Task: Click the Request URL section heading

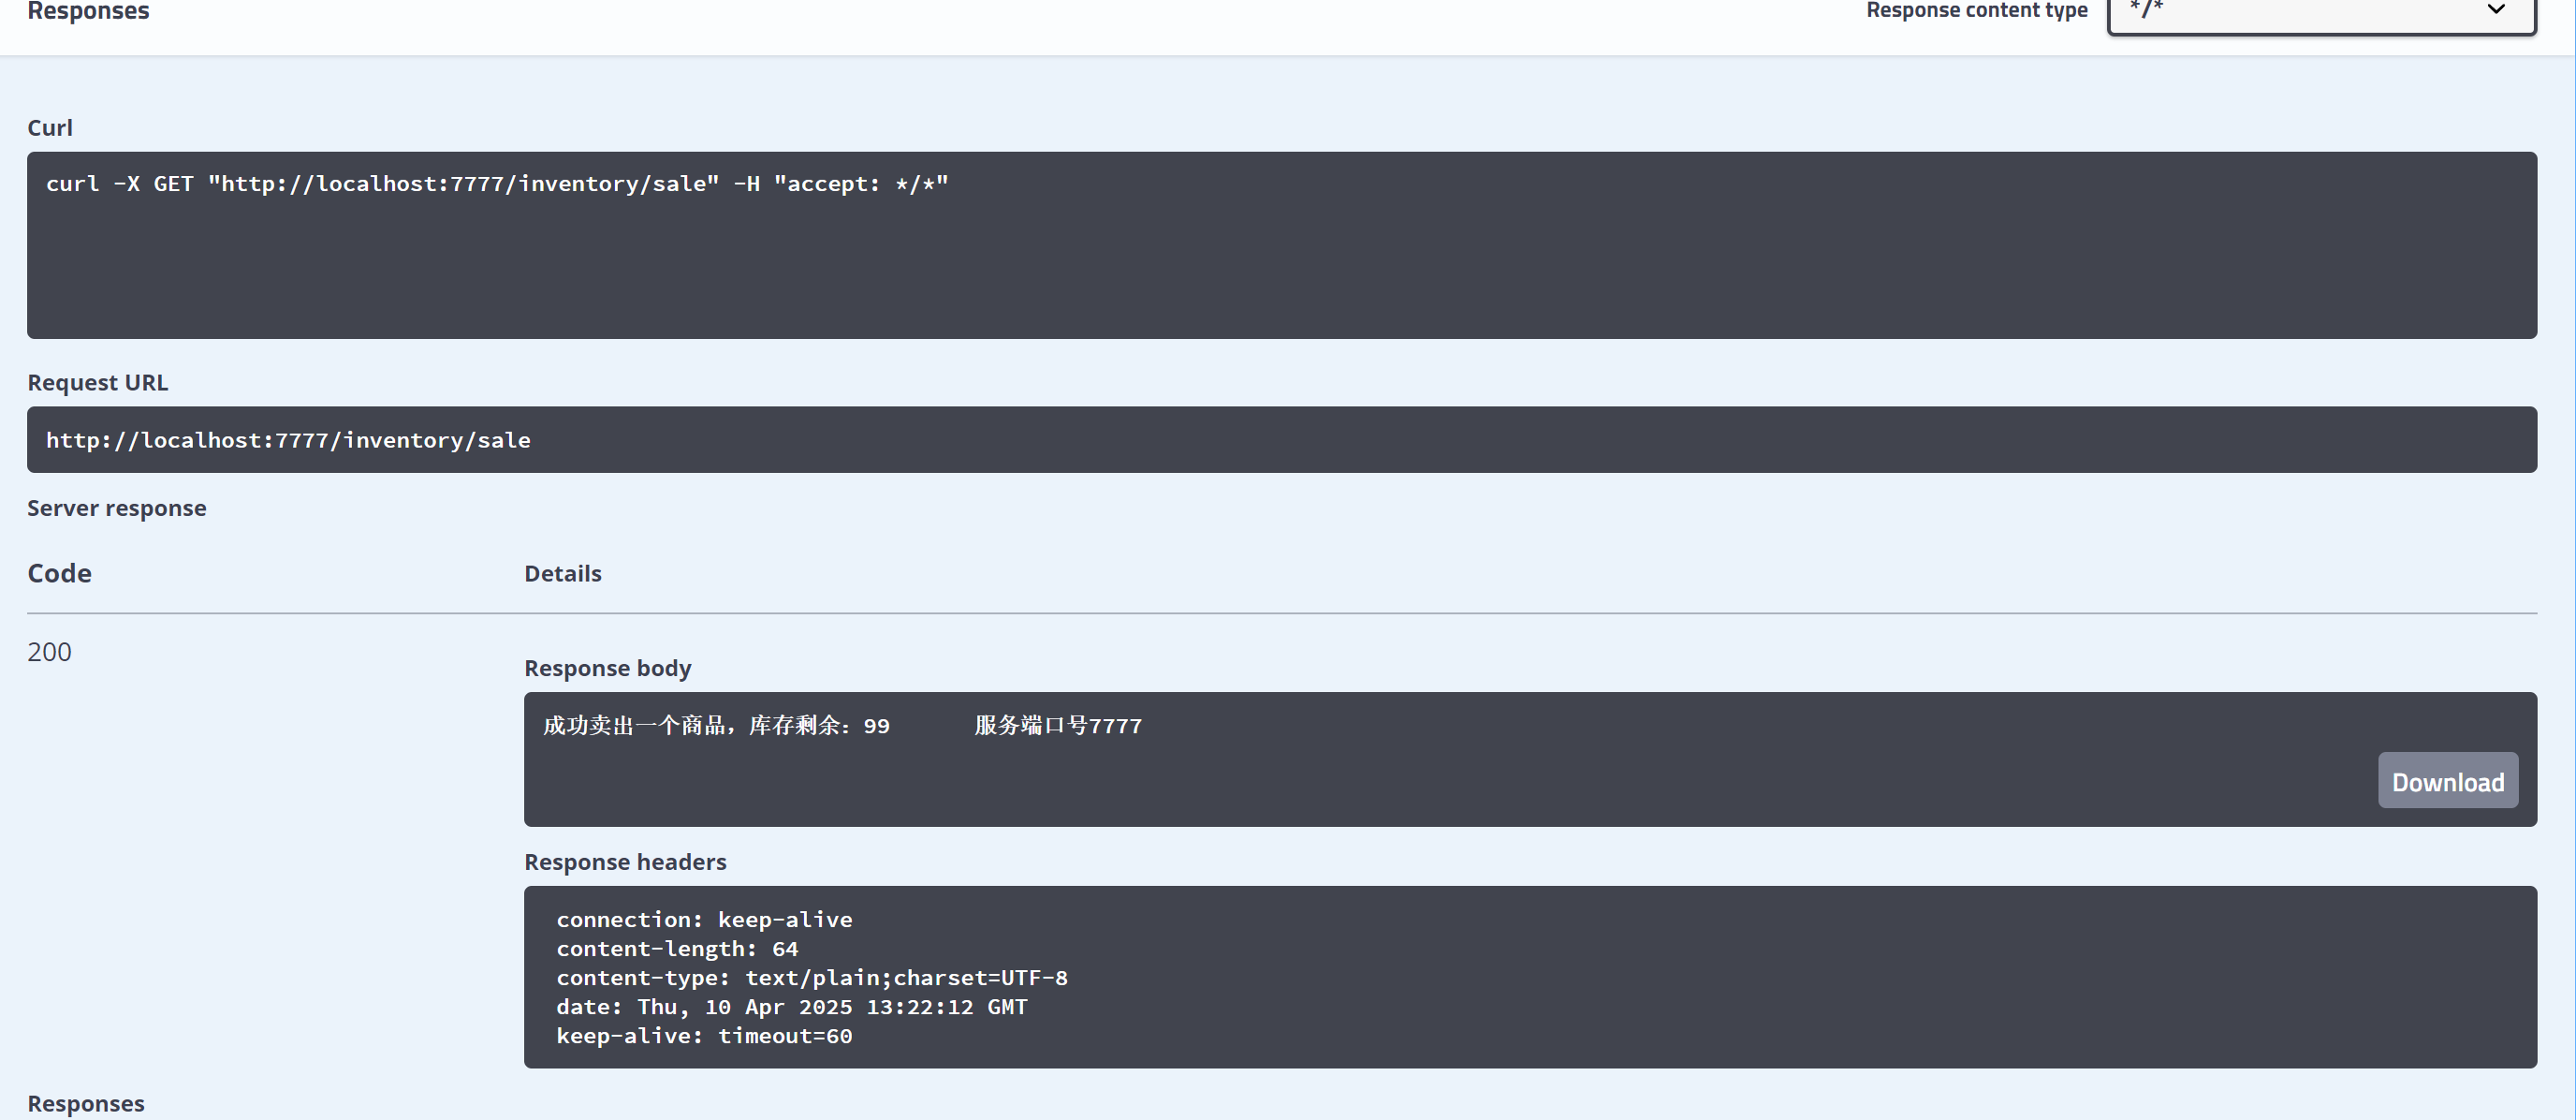Action: 97,383
